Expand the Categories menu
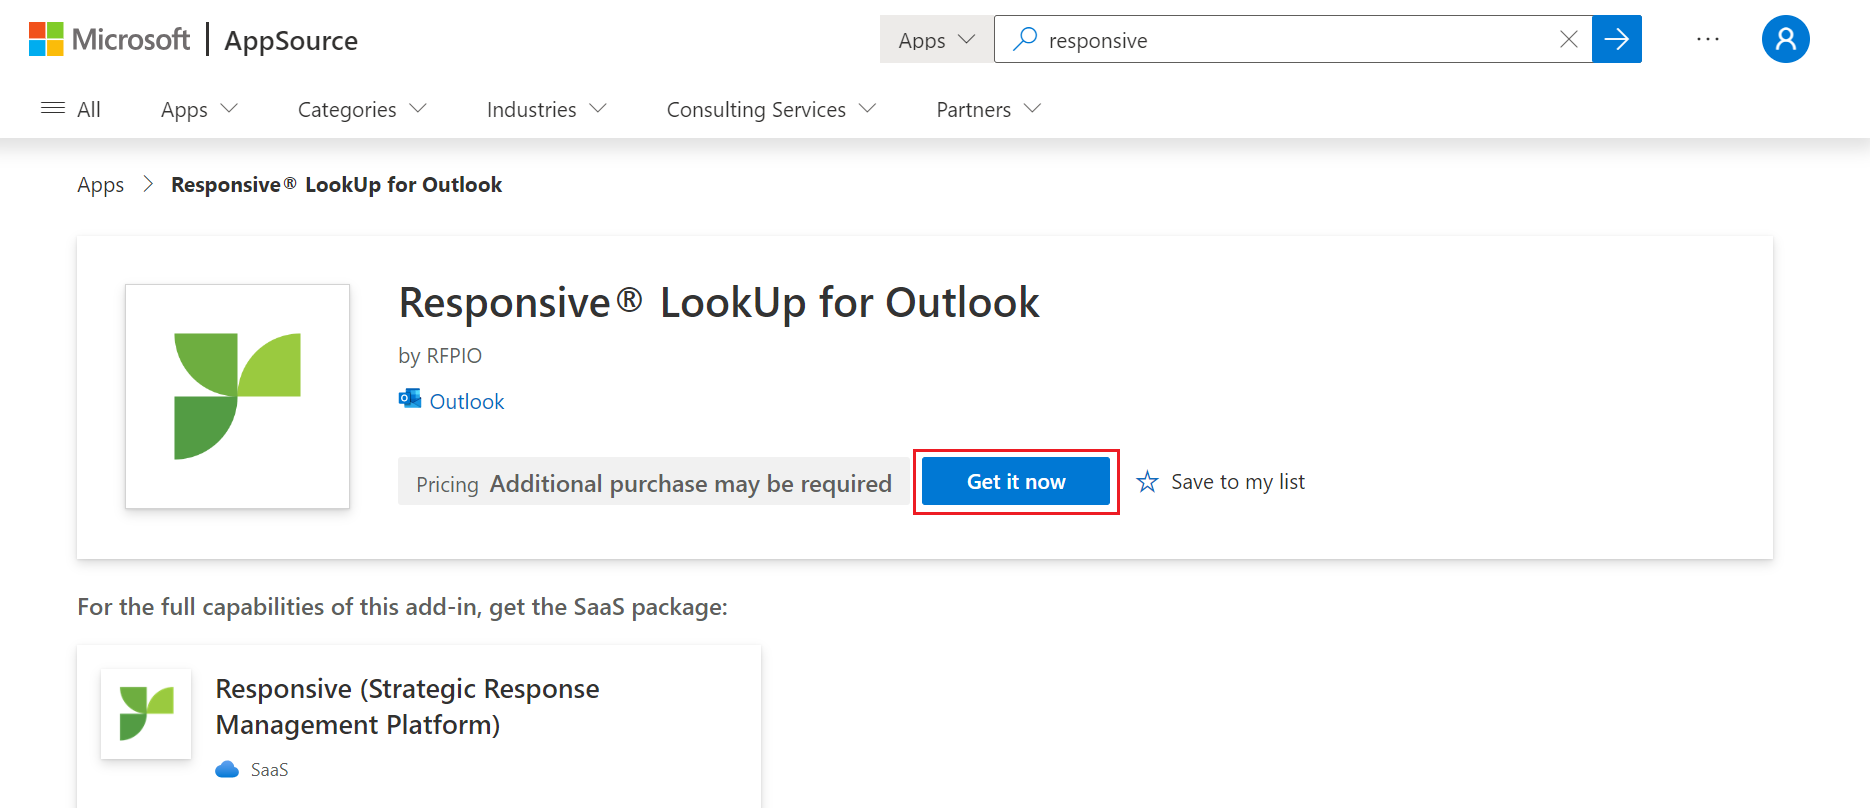The height and width of the screenshot is (808, 1870). point(362,109)
